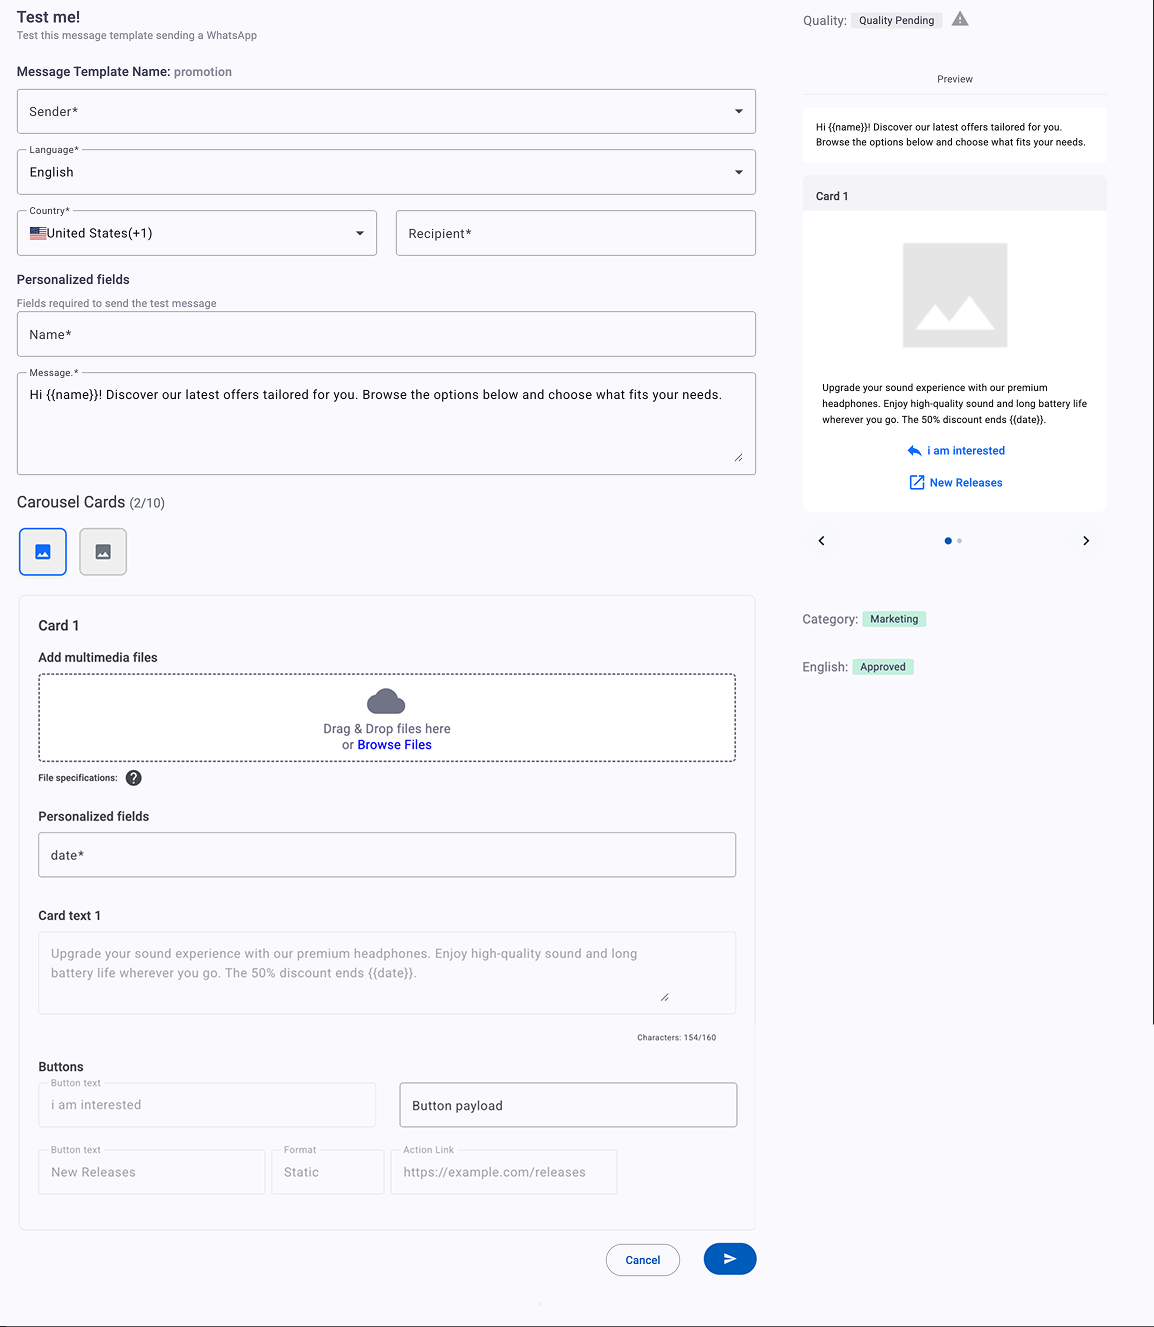Open file specifications help question mark

(134, 778)
